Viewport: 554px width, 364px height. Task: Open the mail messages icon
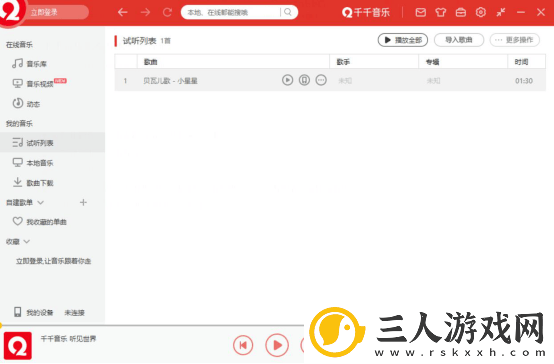[x=420, y=13]
